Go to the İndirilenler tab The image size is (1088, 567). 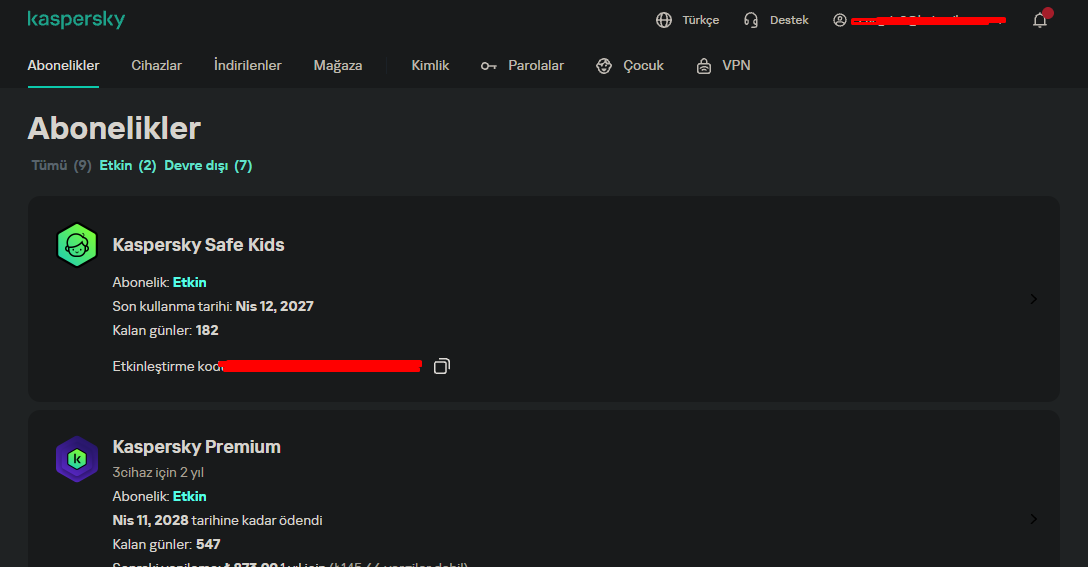tap(248, 65)
